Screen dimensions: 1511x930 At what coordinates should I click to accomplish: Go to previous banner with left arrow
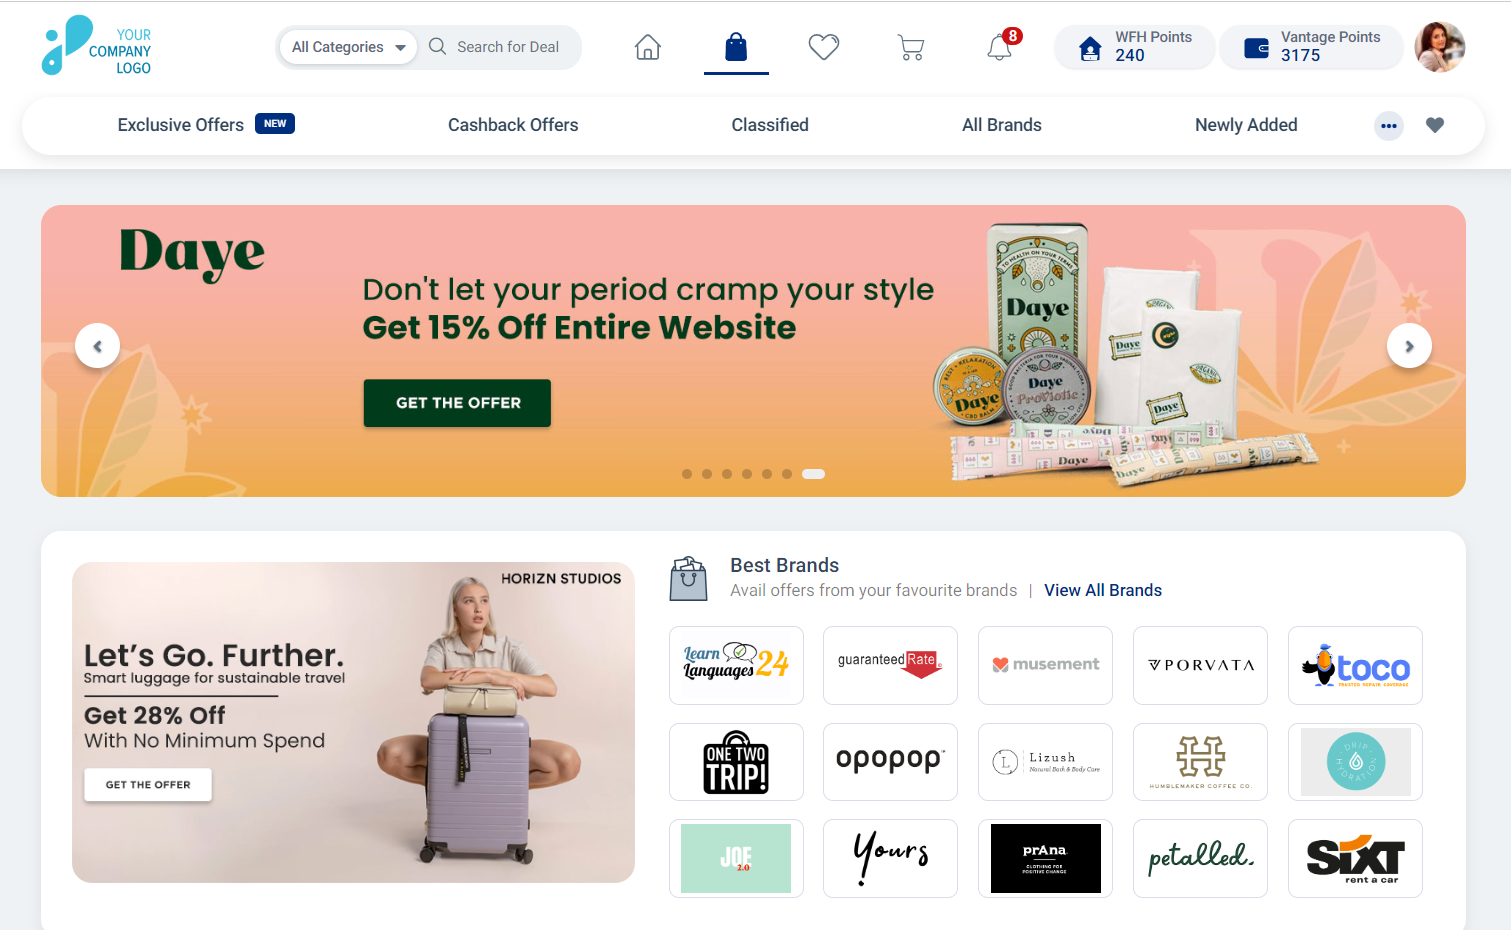tap(97, 346)
